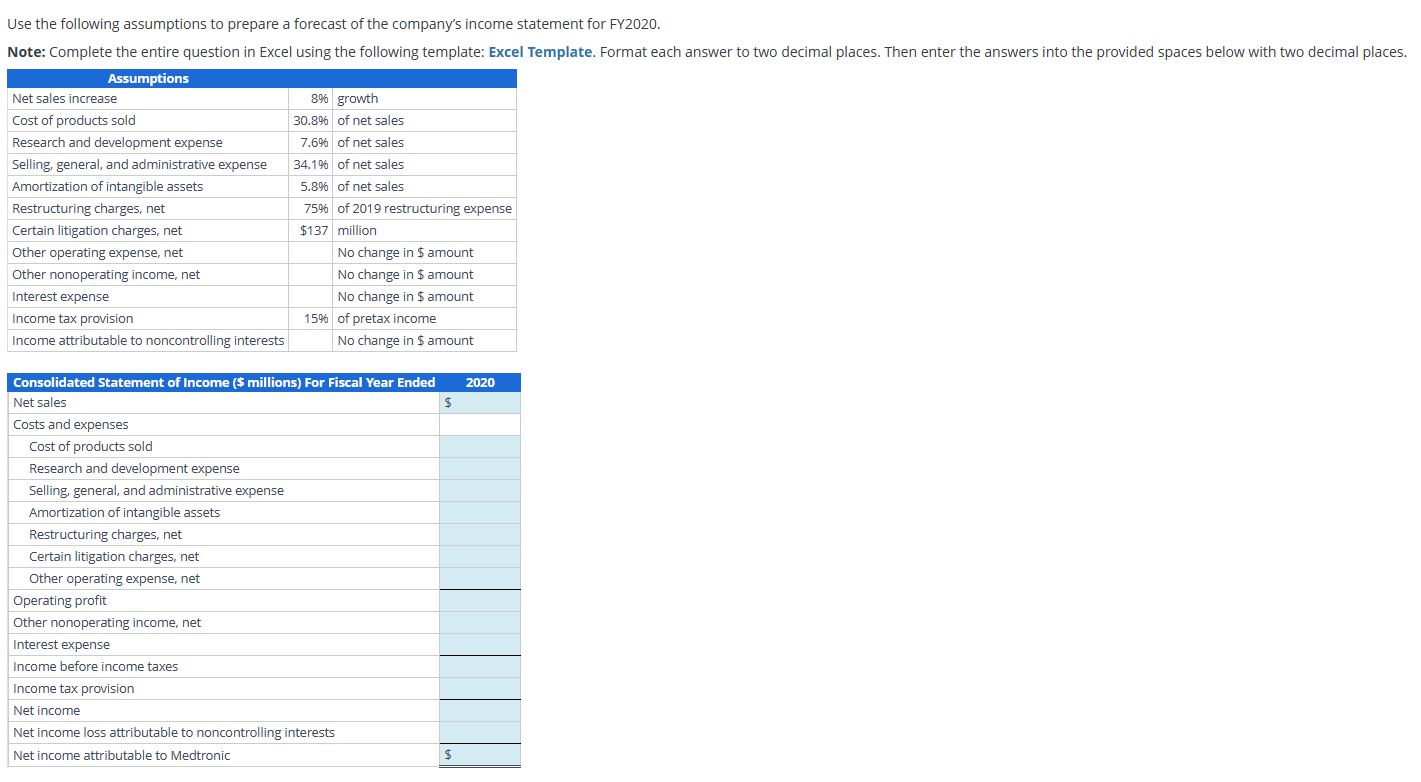Select the Cost of products sold answer cell

tap(480, 446)
